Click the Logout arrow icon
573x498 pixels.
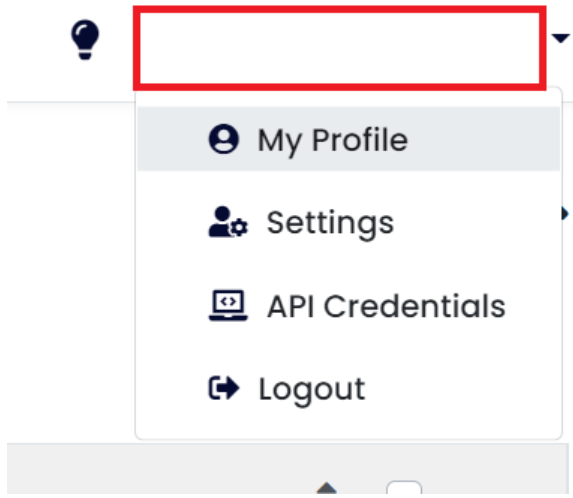point(224,388)
